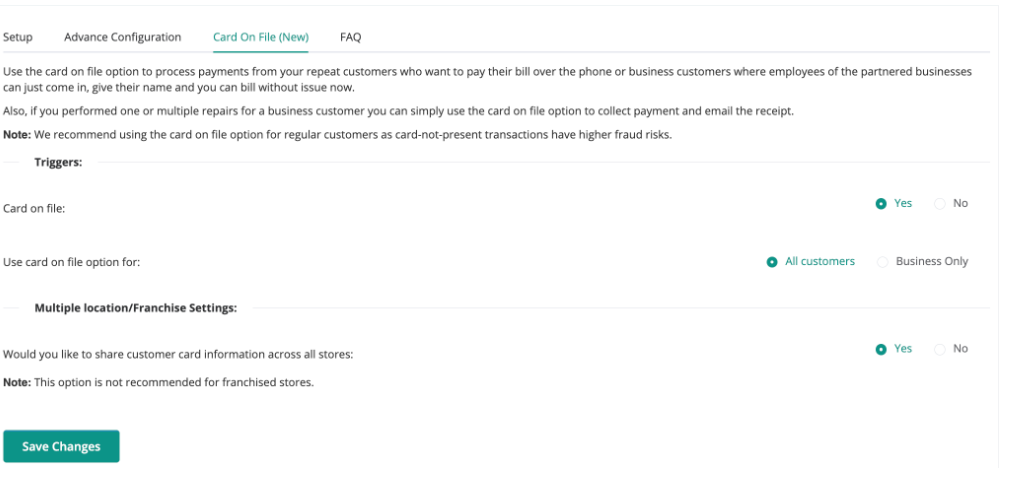
Task: Disable Card on file with No radio circle
Action: 940,204
